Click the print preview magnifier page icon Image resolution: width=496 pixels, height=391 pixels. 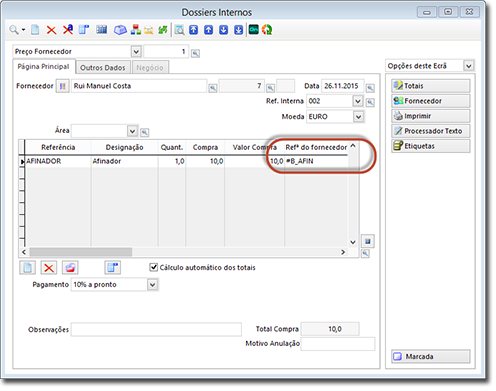pos(179,30)
